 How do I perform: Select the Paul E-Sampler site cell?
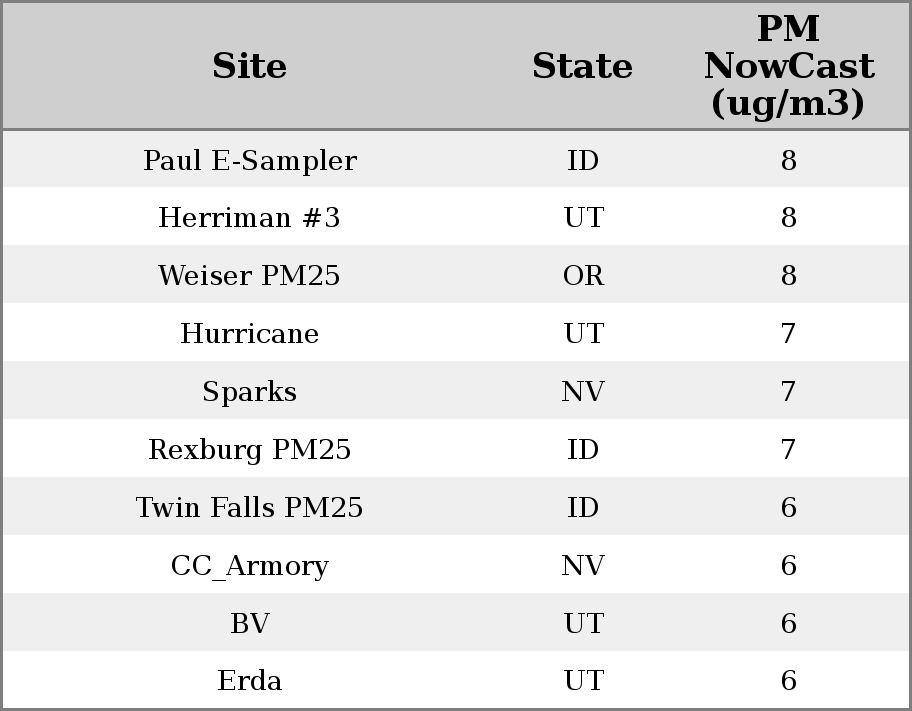(x=249, y=161)
